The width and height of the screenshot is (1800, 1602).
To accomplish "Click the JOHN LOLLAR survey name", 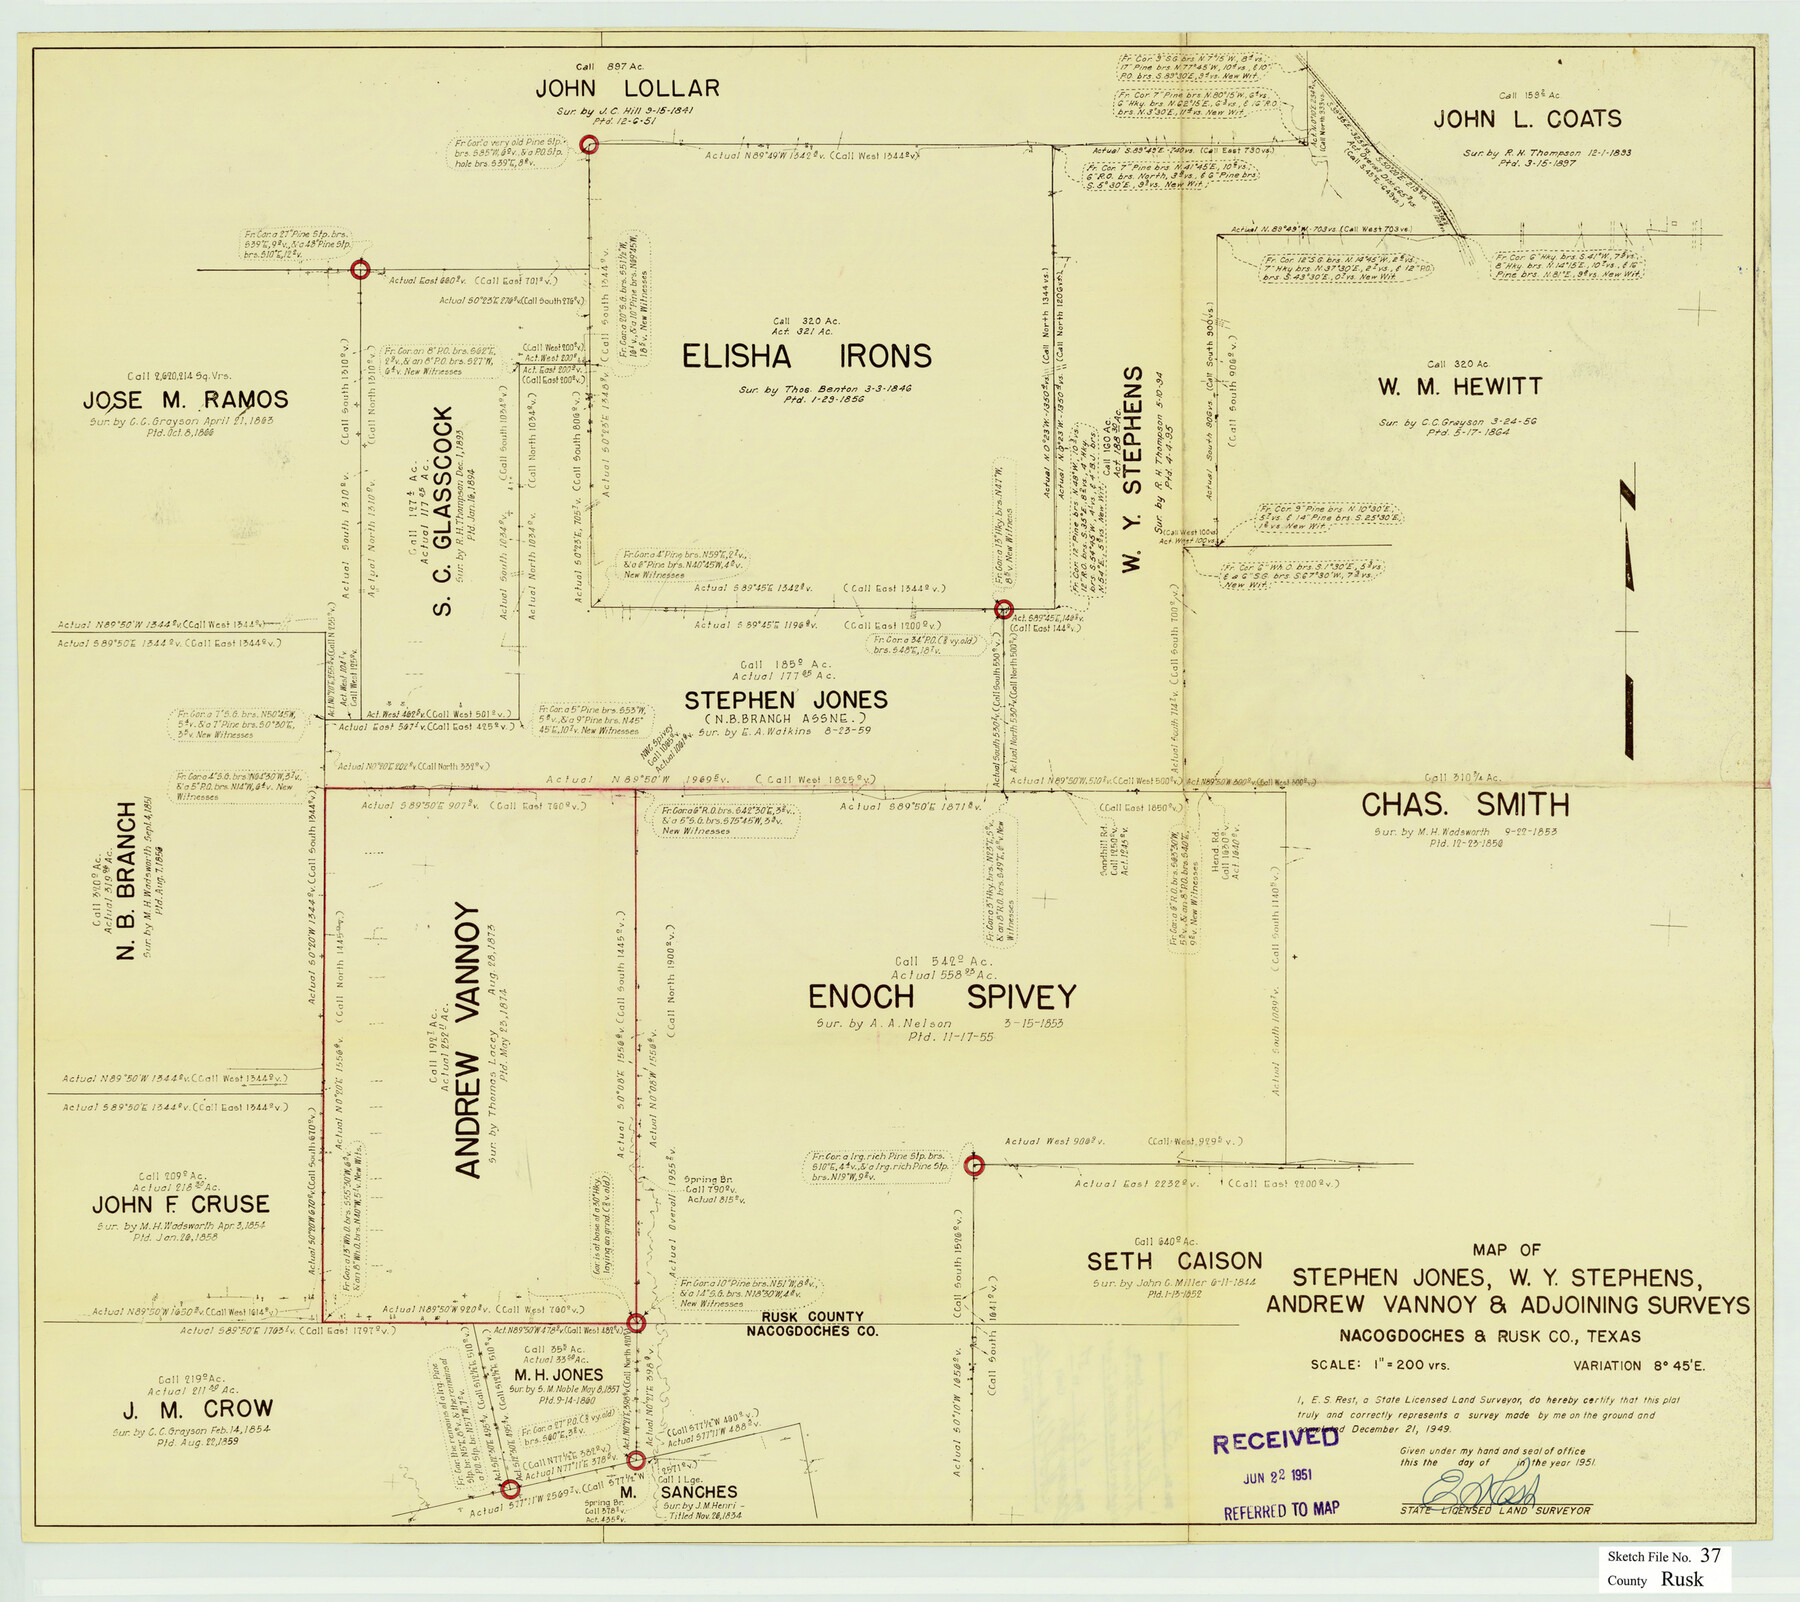I will (627, 88).
